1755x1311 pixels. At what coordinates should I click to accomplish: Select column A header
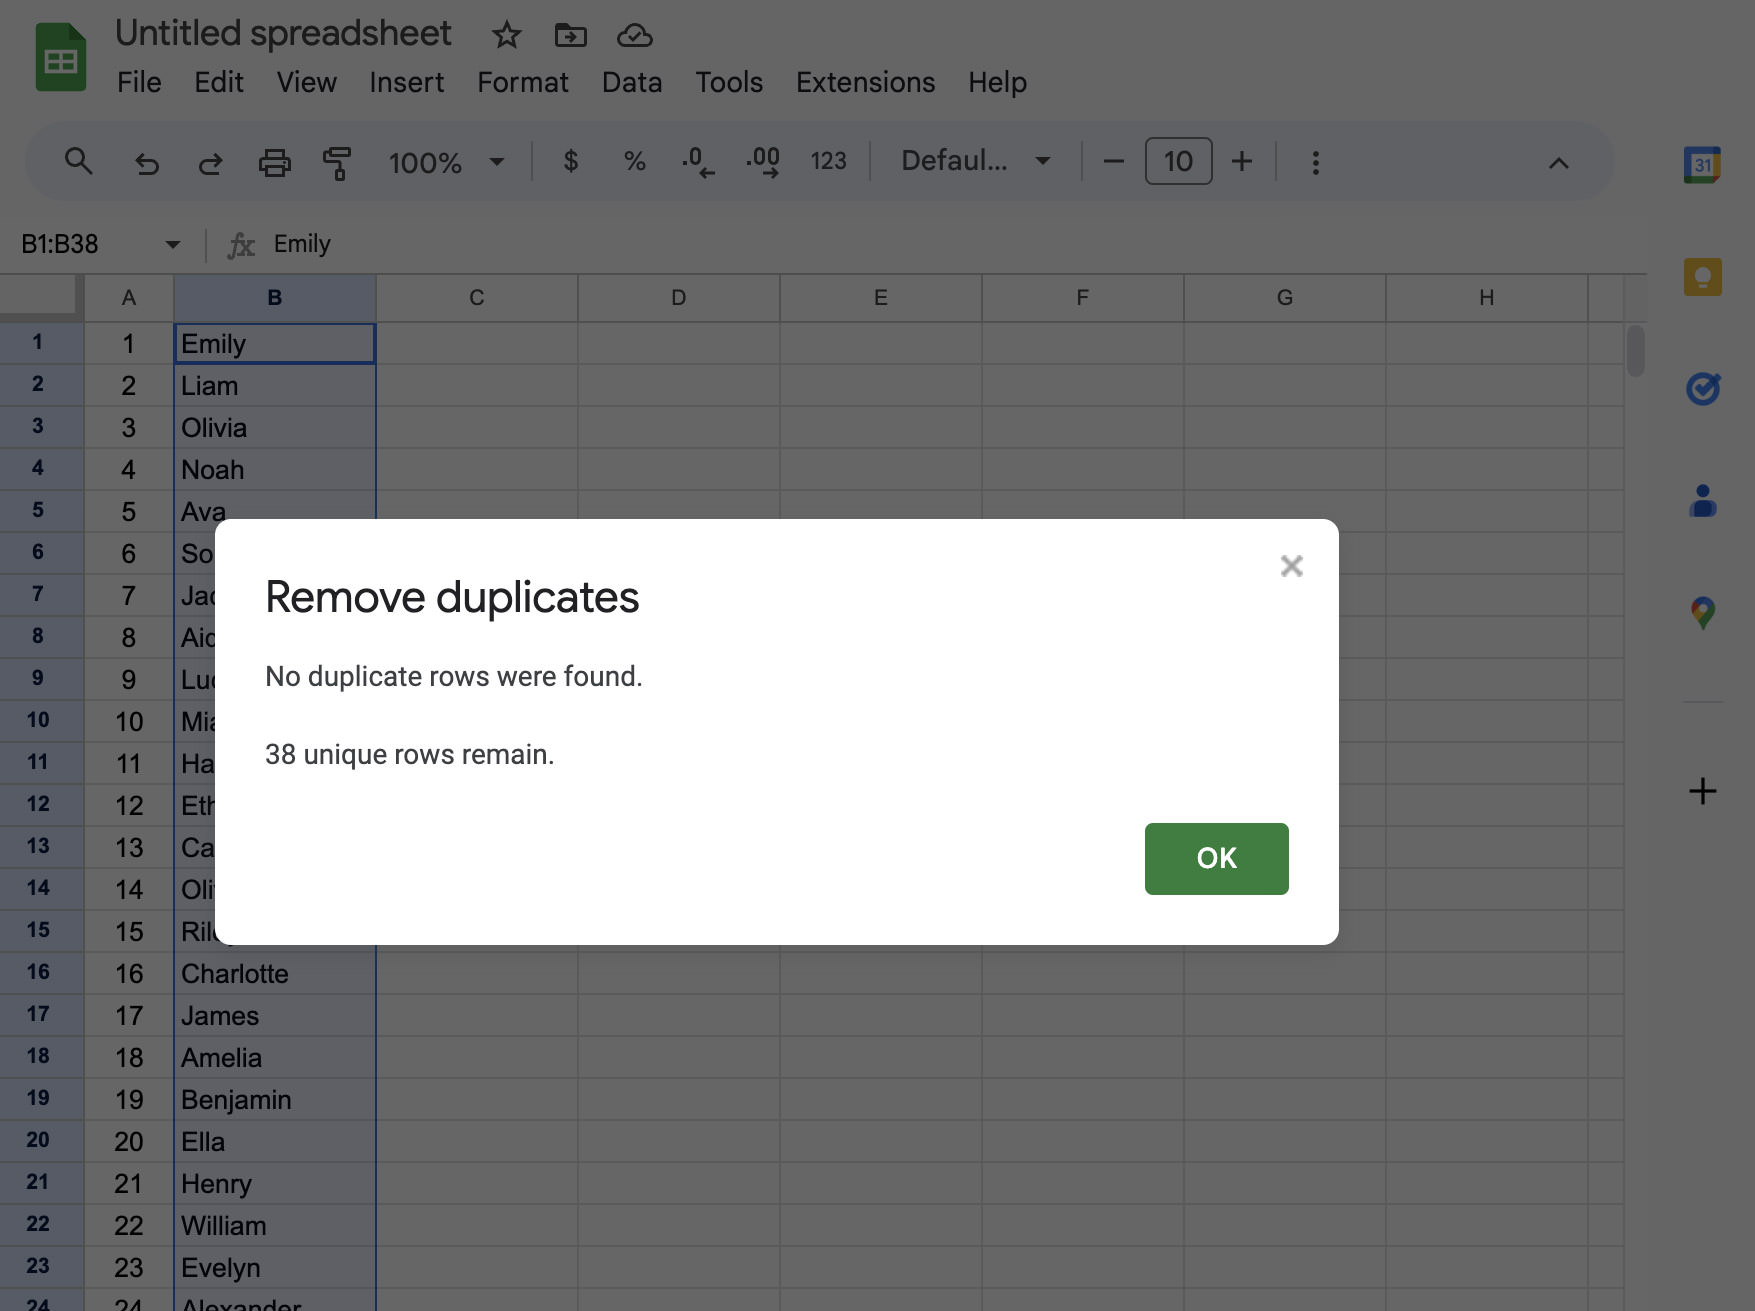click(x=129, y=298)
